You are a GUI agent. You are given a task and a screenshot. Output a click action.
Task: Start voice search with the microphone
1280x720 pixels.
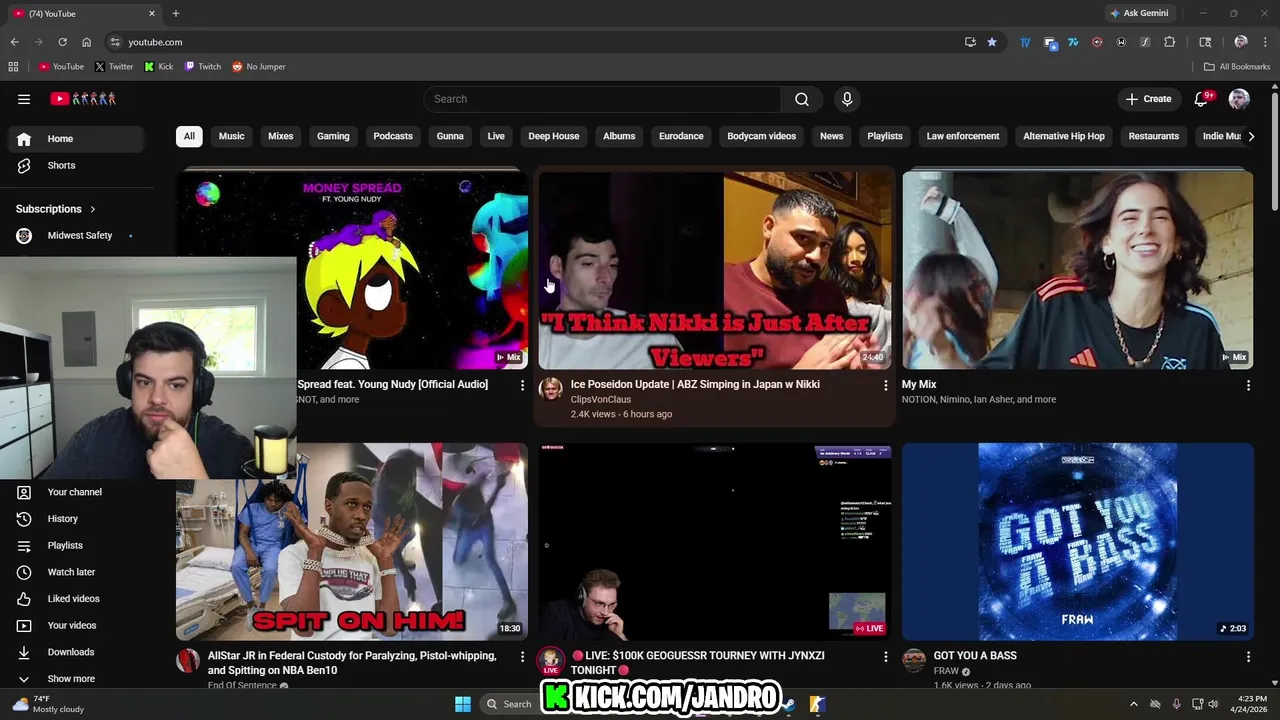tap(847, 99)
